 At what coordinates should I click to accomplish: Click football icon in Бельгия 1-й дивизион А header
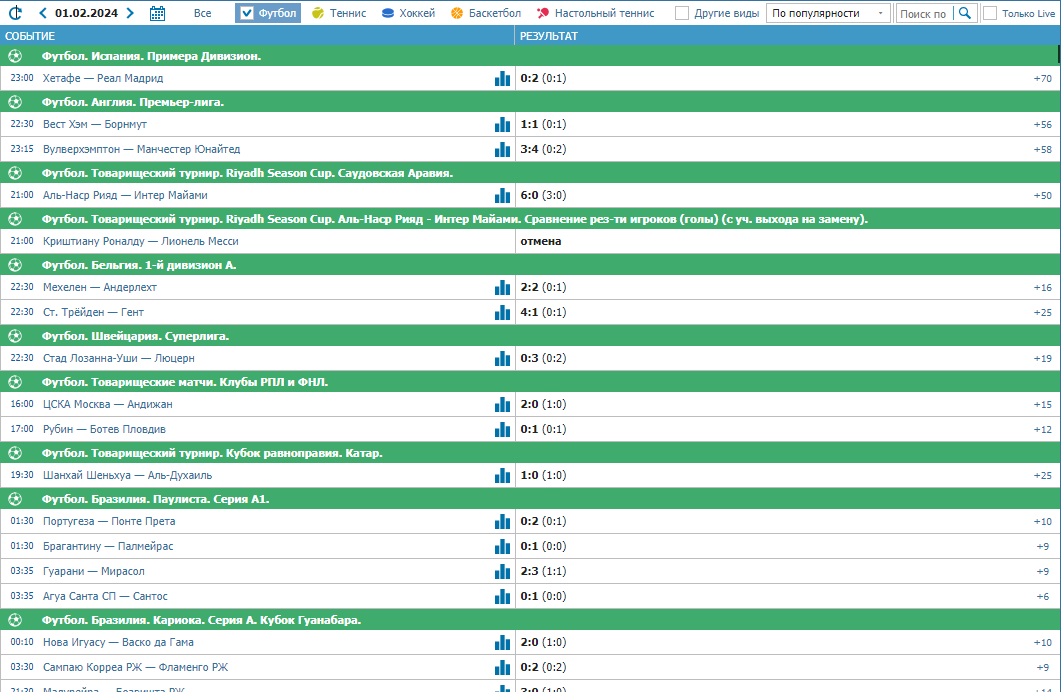[15, 265]
